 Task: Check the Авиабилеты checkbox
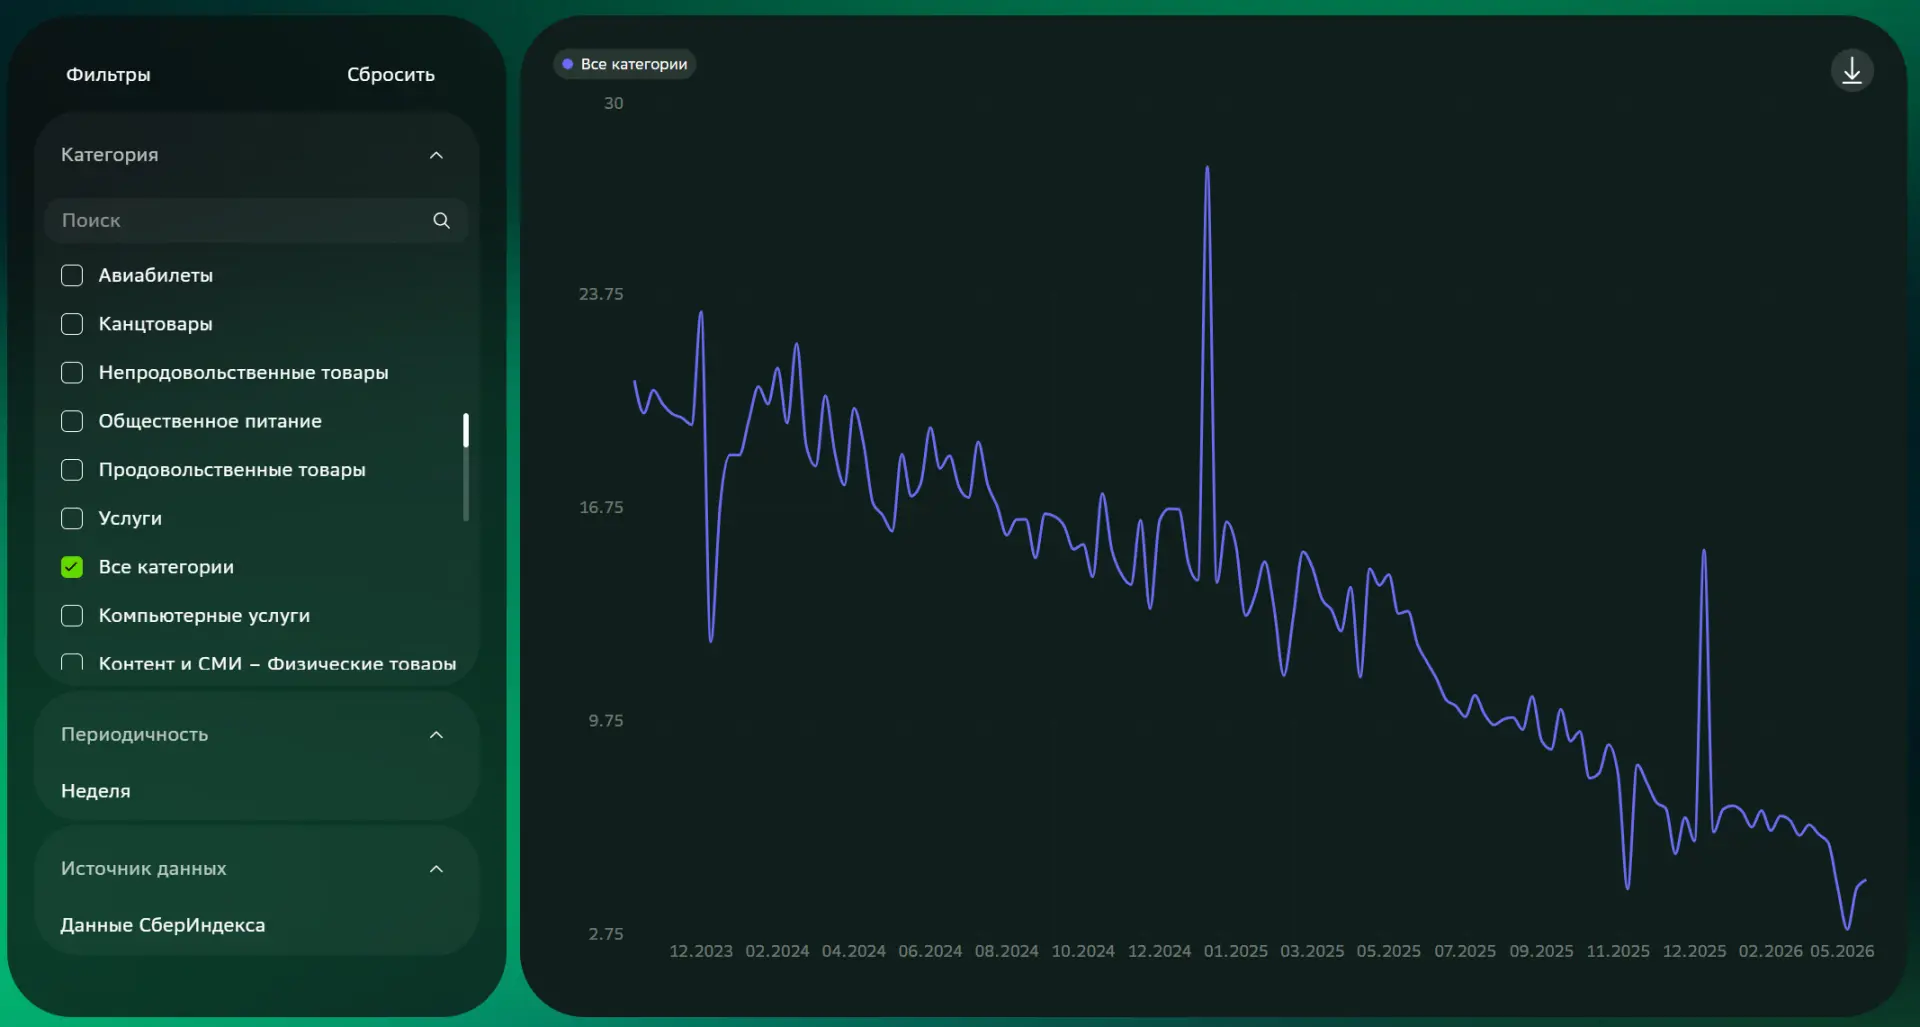point(72,275)
